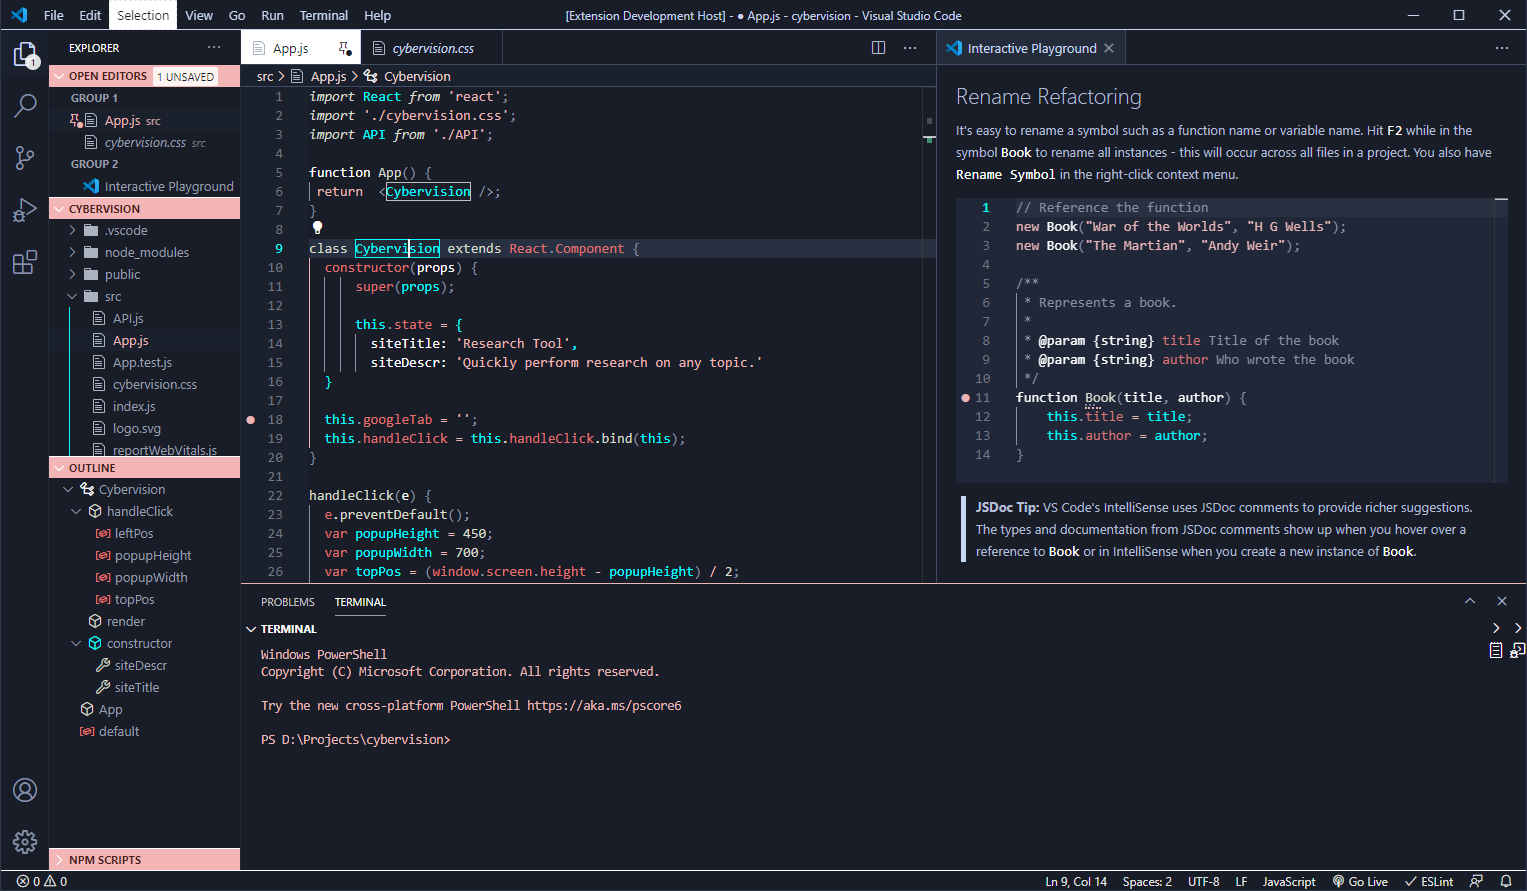
Task: Expand the .vscode folder
Action: pos(72,230)
